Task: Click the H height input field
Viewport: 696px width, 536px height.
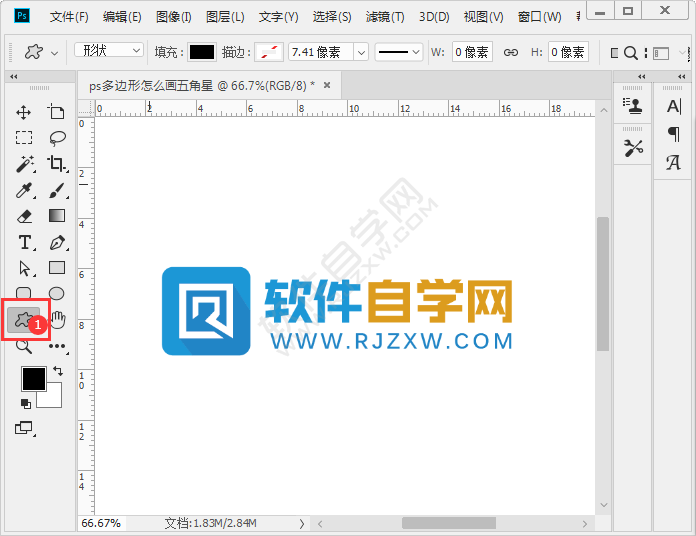Action: (568, 52)
